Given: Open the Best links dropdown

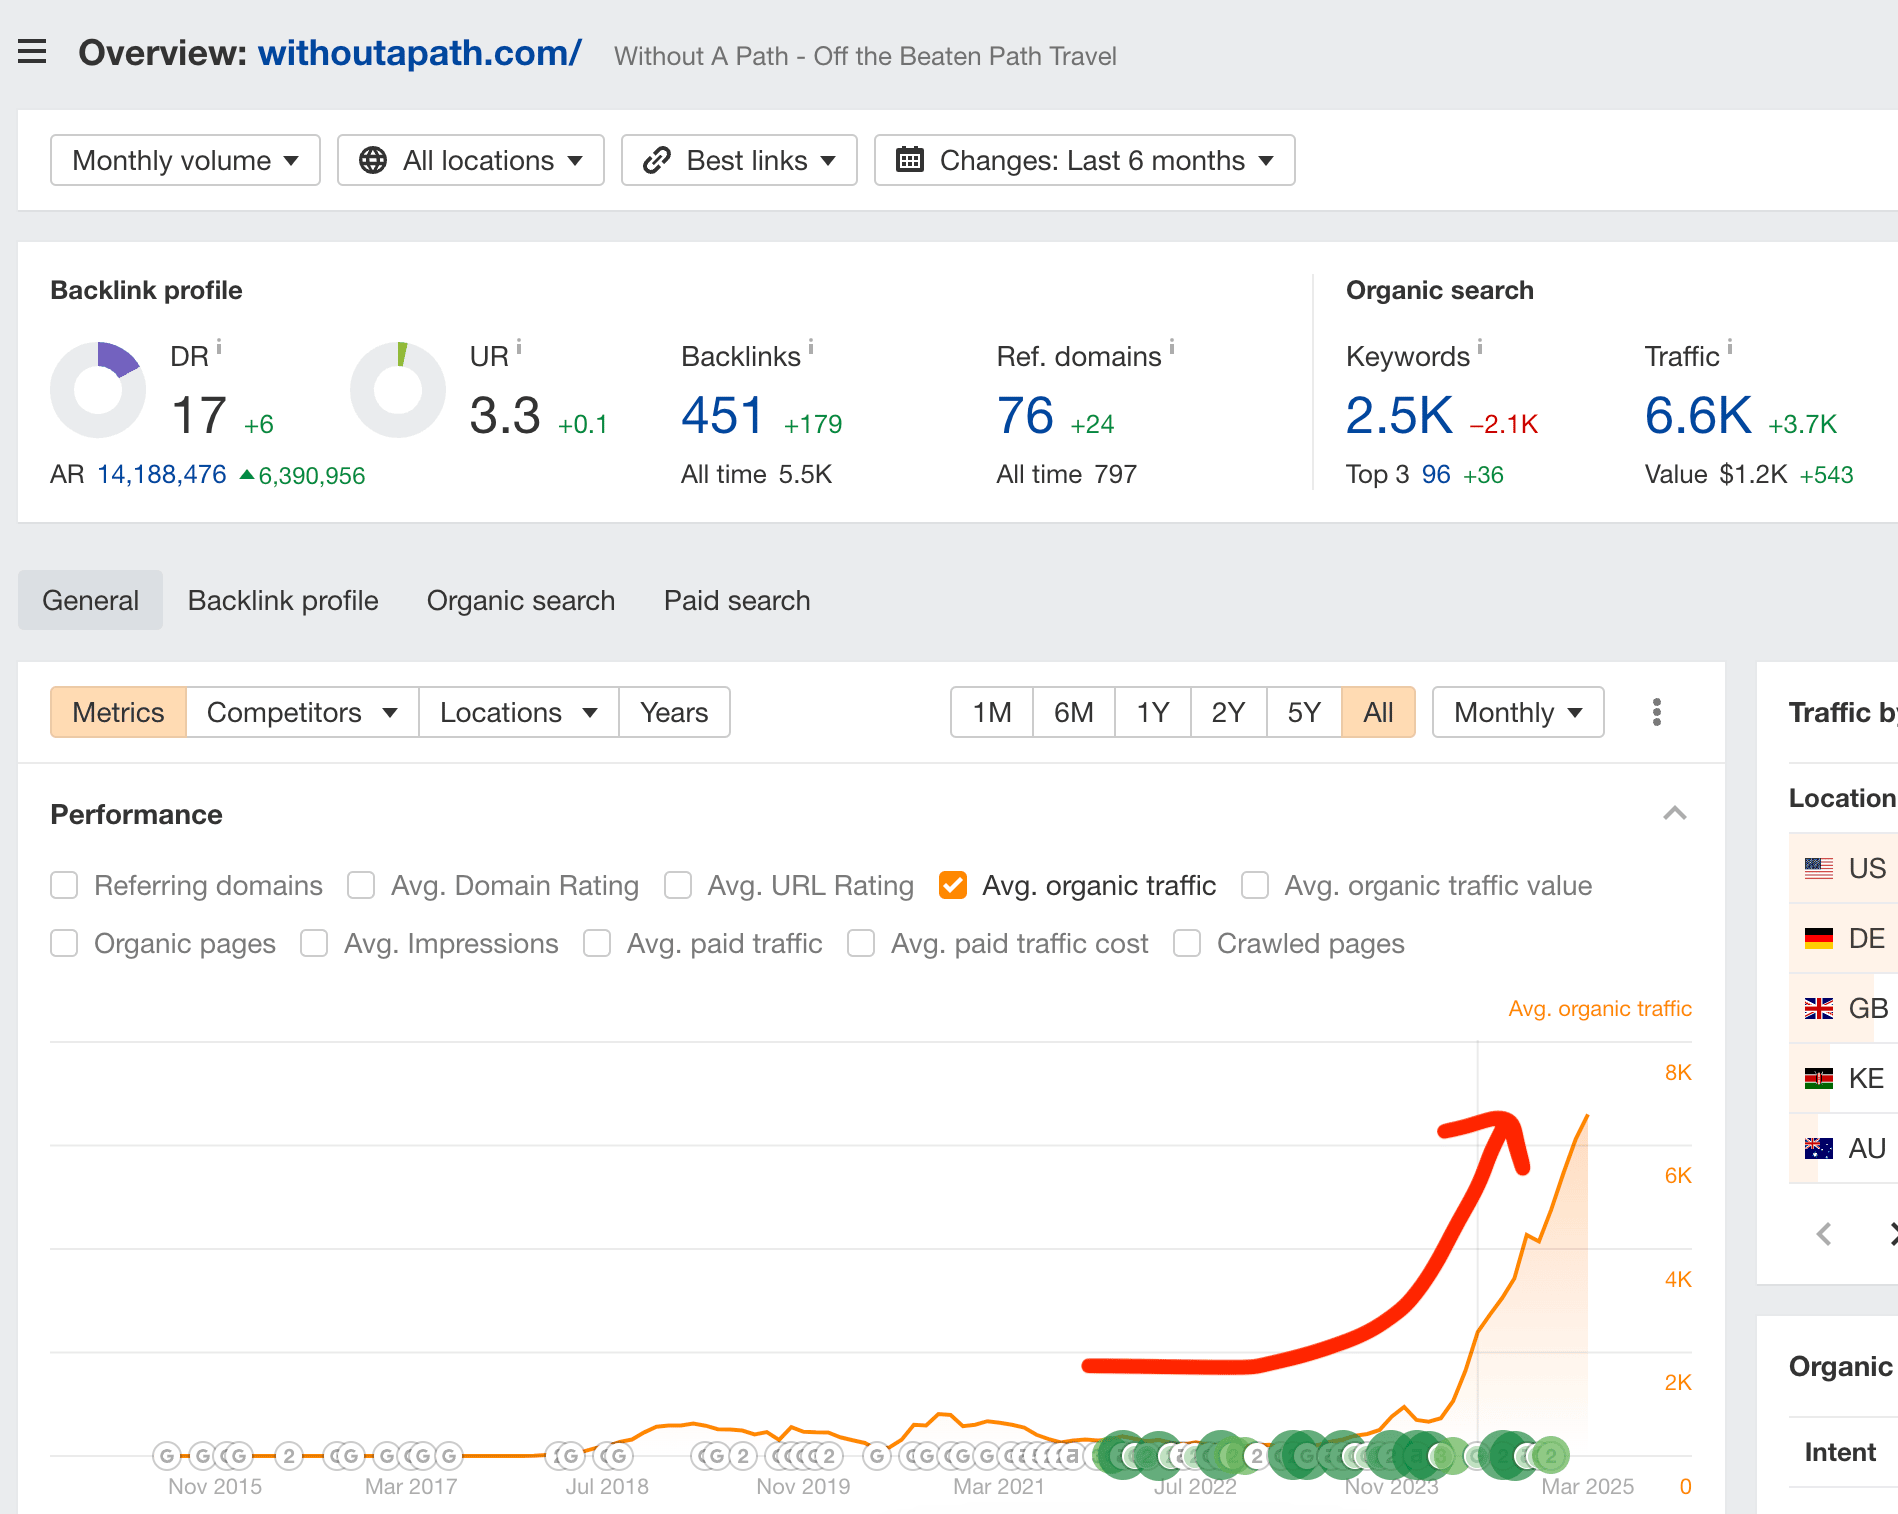Looking at the screenshot, I should coord(739,160).
